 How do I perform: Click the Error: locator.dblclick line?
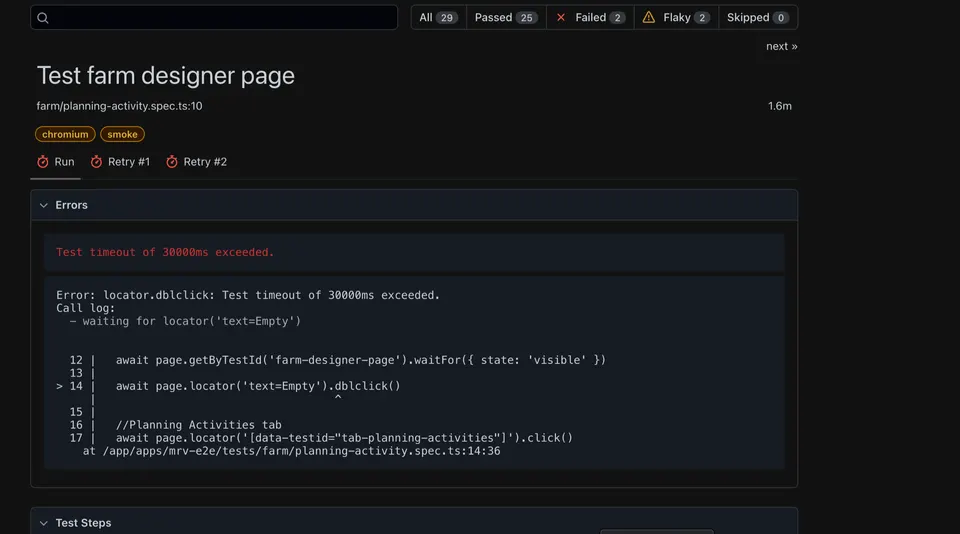tap(248, 295)
